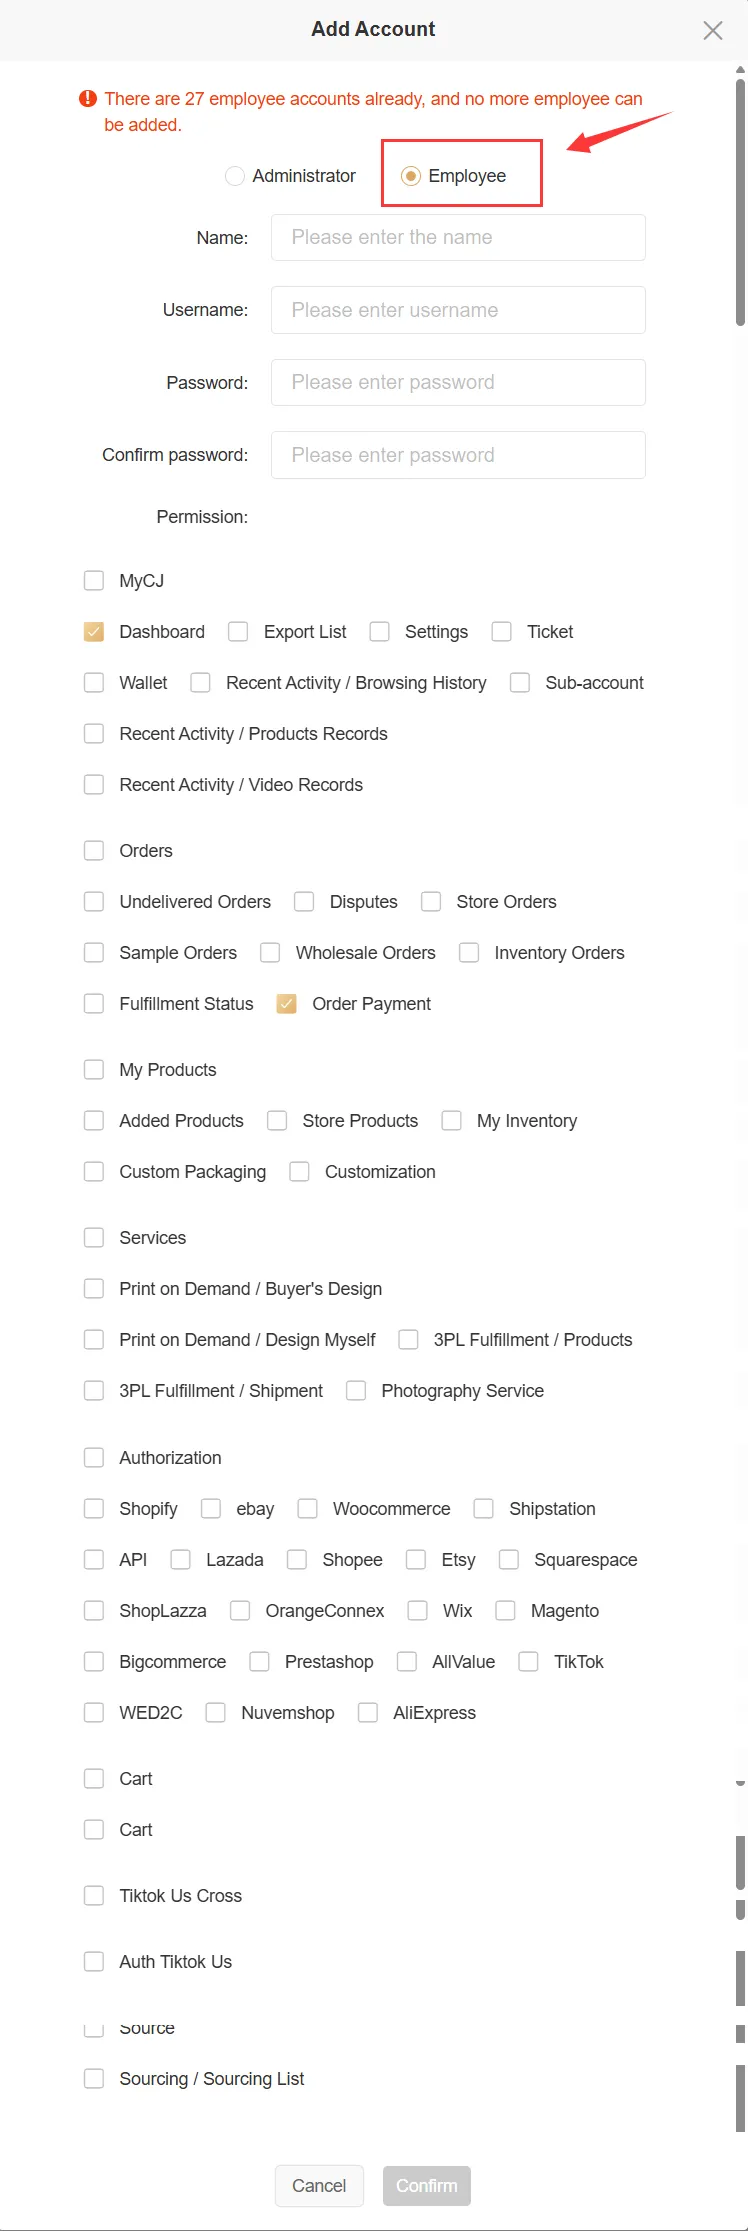The height and width of the screenshot is (2231, 748).
Task: Click the Confirm button
Action: pyautogui.click(x=426, y=2186)
